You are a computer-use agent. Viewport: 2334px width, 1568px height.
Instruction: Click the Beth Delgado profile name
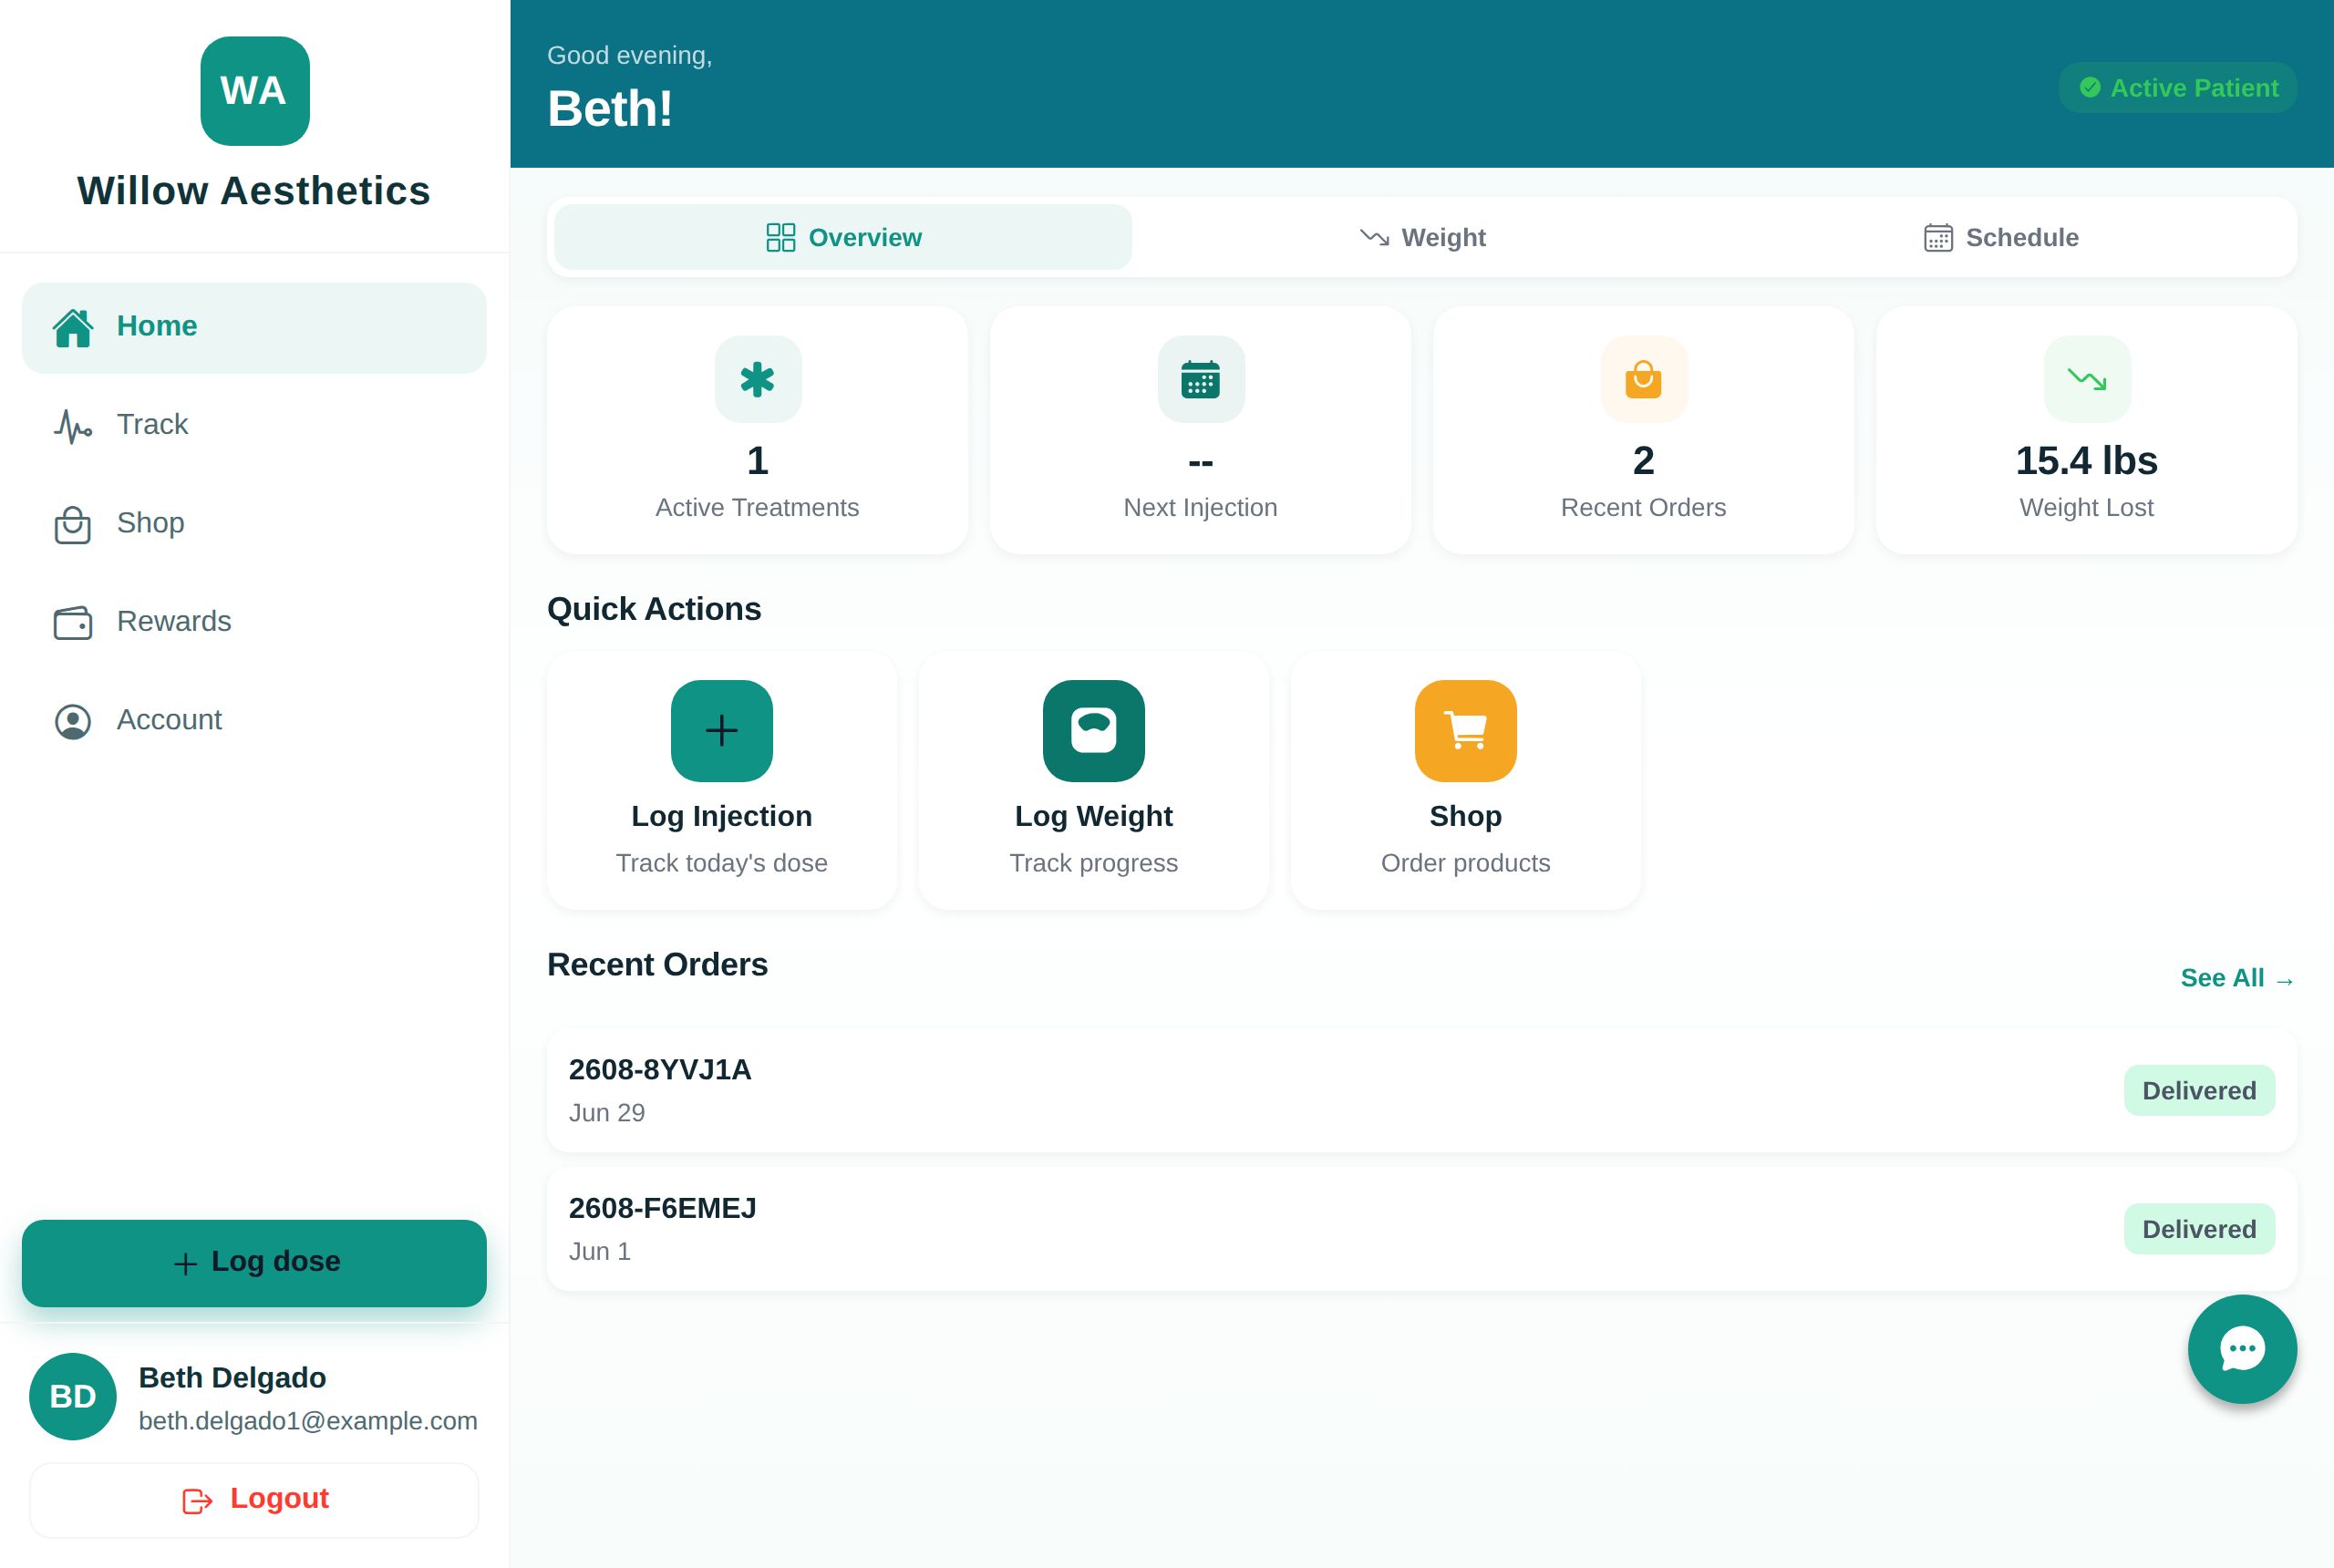pyautogui.click(x=232, y=1378)
